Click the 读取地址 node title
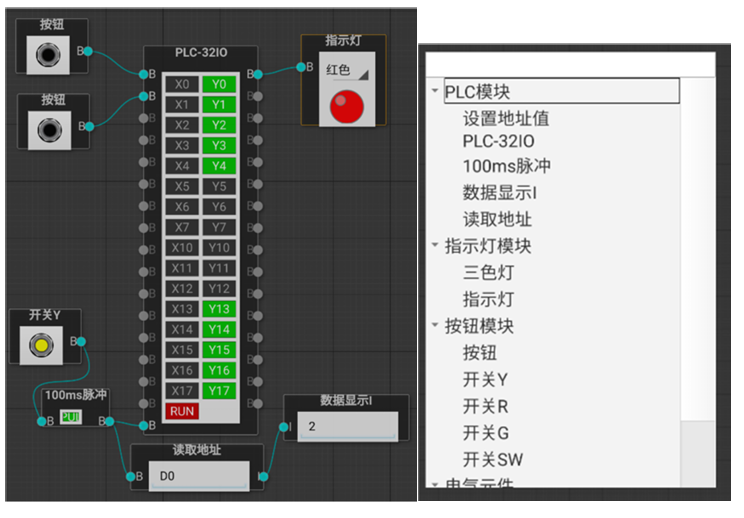 [196, 449]
